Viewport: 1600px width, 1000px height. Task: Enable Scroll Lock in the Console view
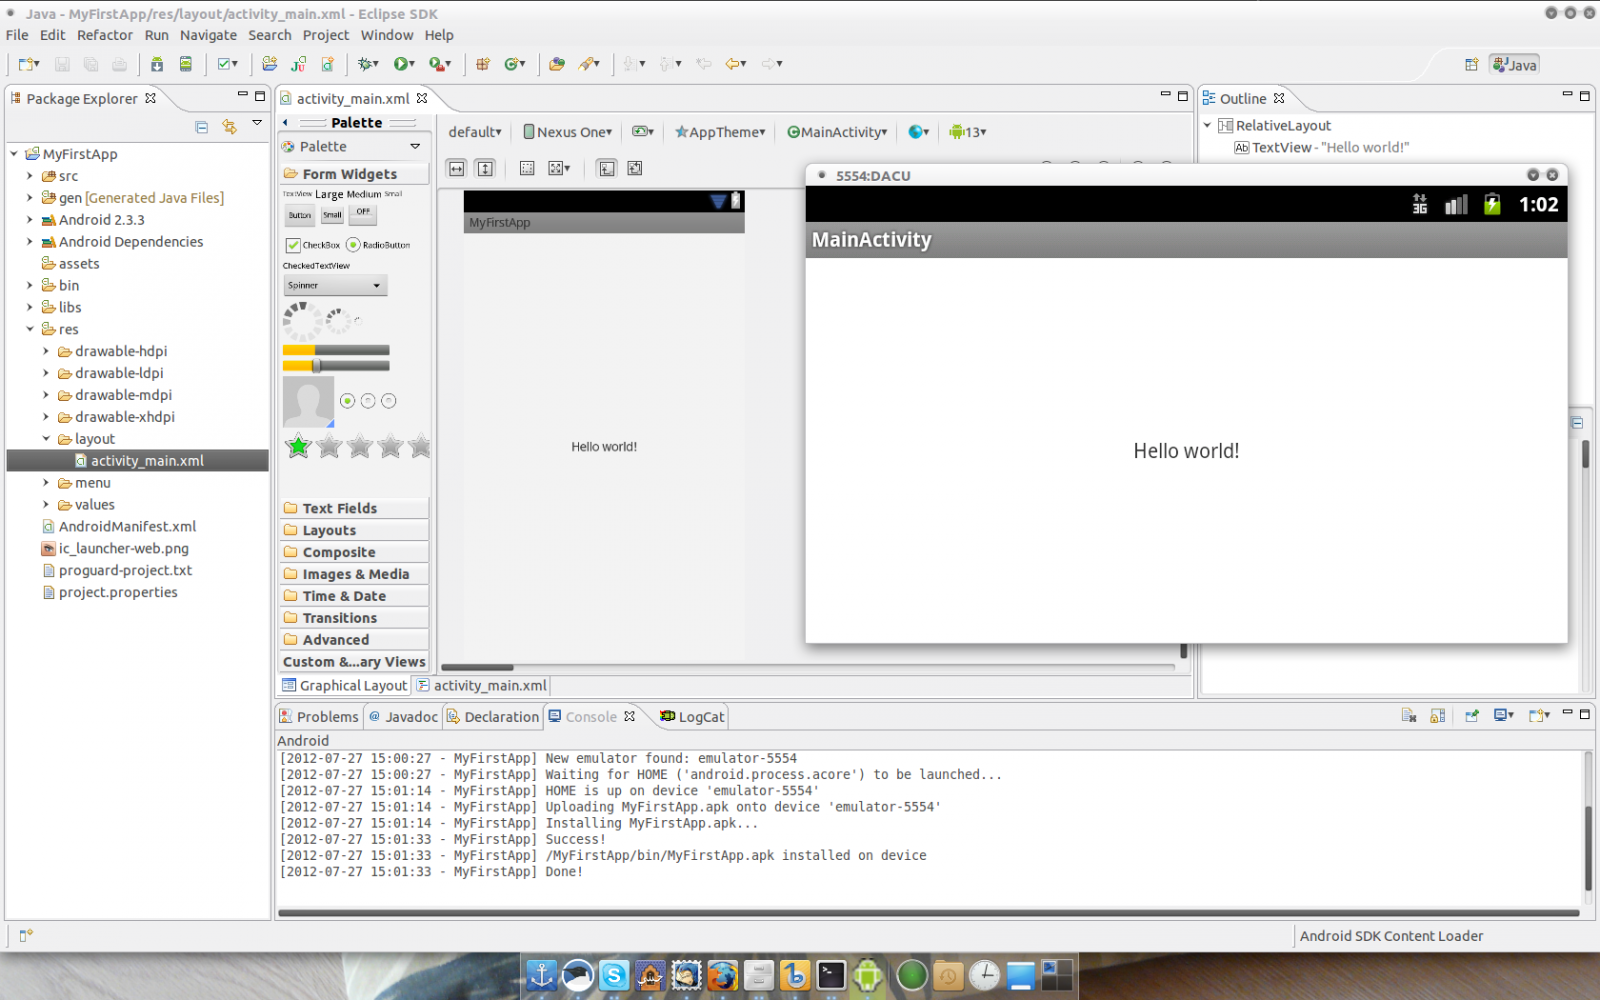[1438, 716]
